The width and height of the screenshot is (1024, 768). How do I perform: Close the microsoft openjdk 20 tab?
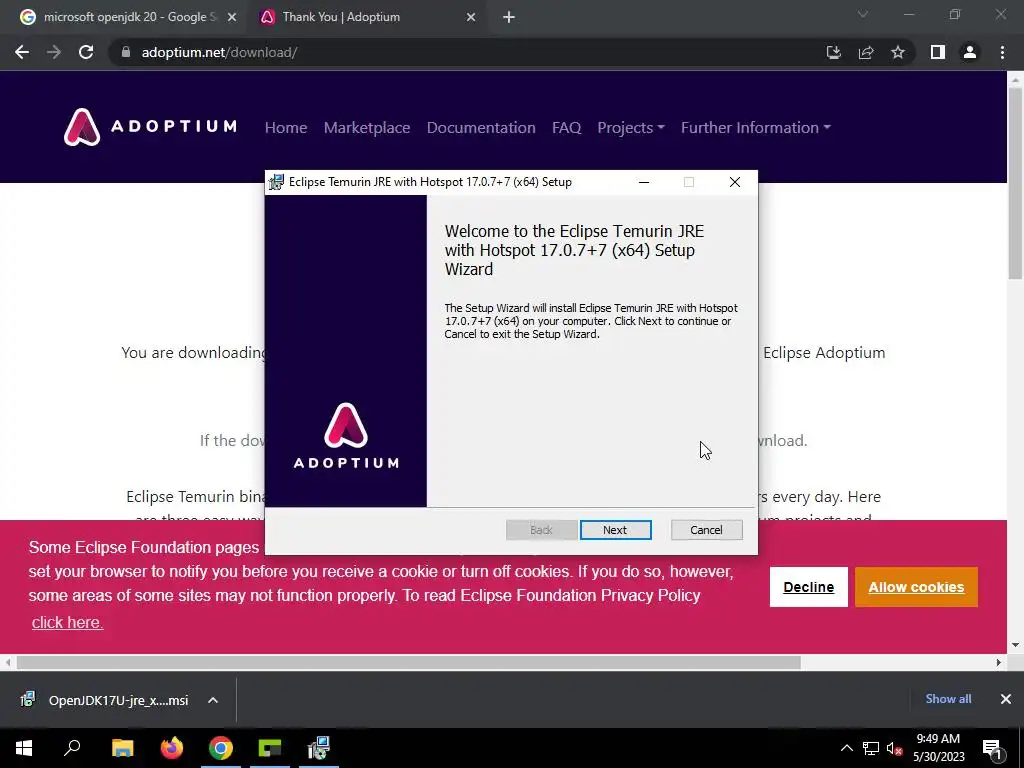click(232, 18)
